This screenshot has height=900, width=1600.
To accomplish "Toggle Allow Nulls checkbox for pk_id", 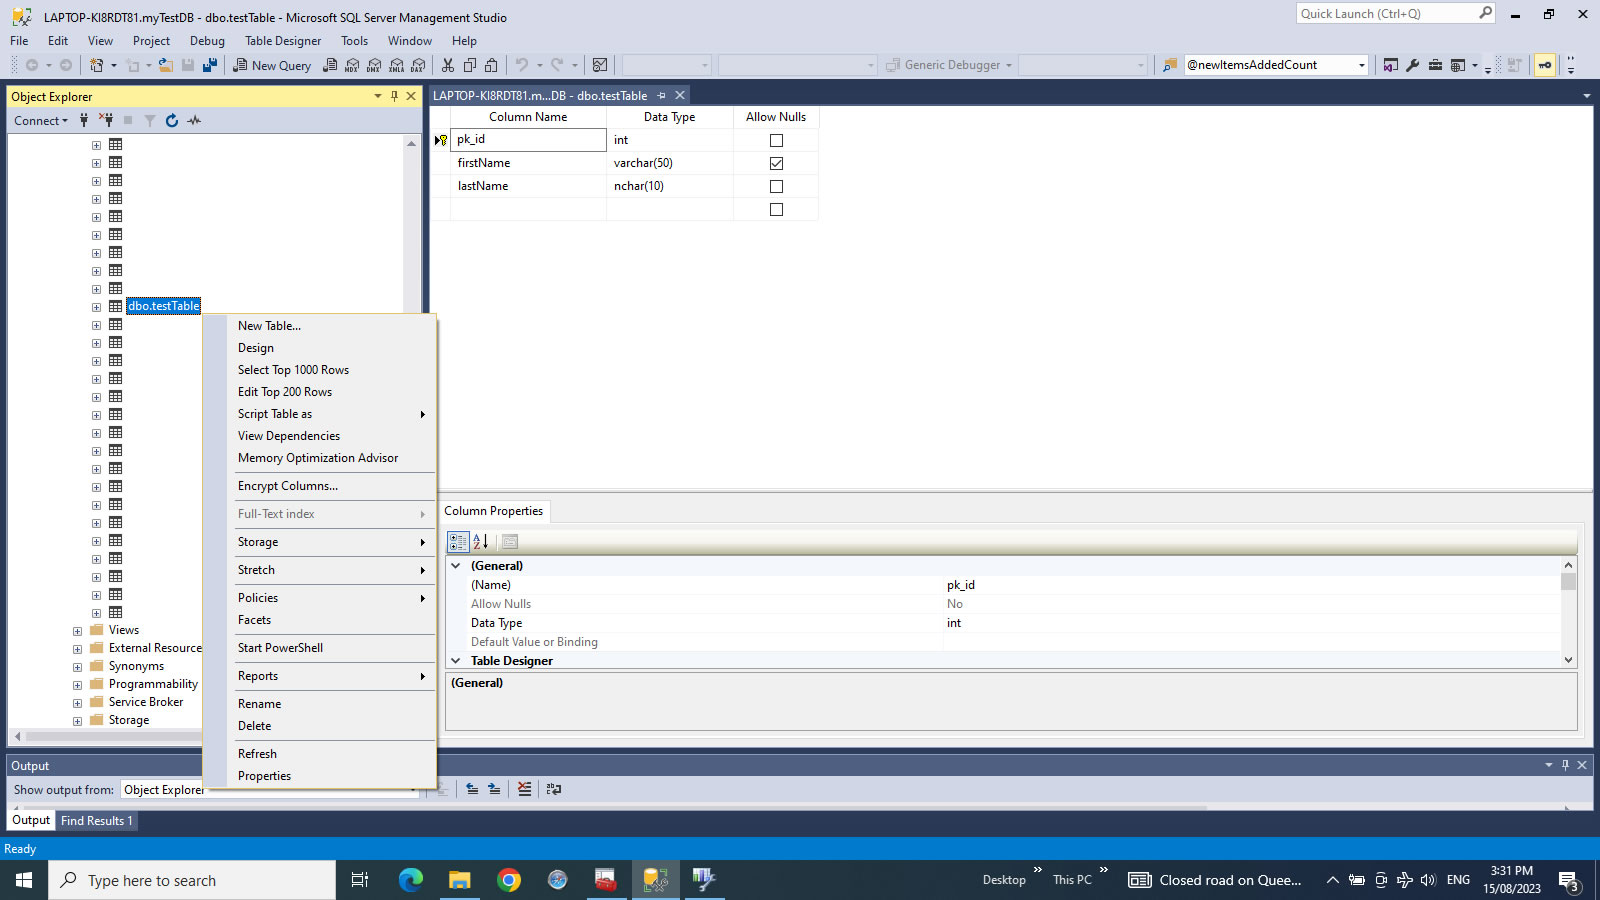I will [776, 140].
